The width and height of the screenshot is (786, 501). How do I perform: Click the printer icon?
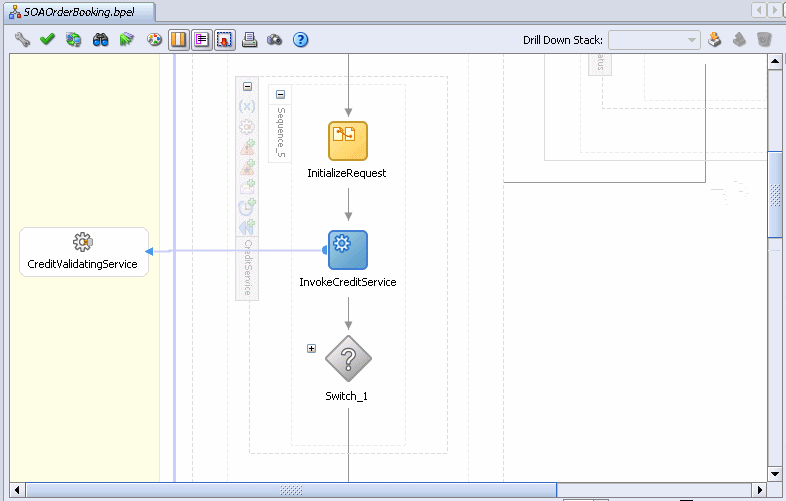pyautogui.click(x=249, y=40)
